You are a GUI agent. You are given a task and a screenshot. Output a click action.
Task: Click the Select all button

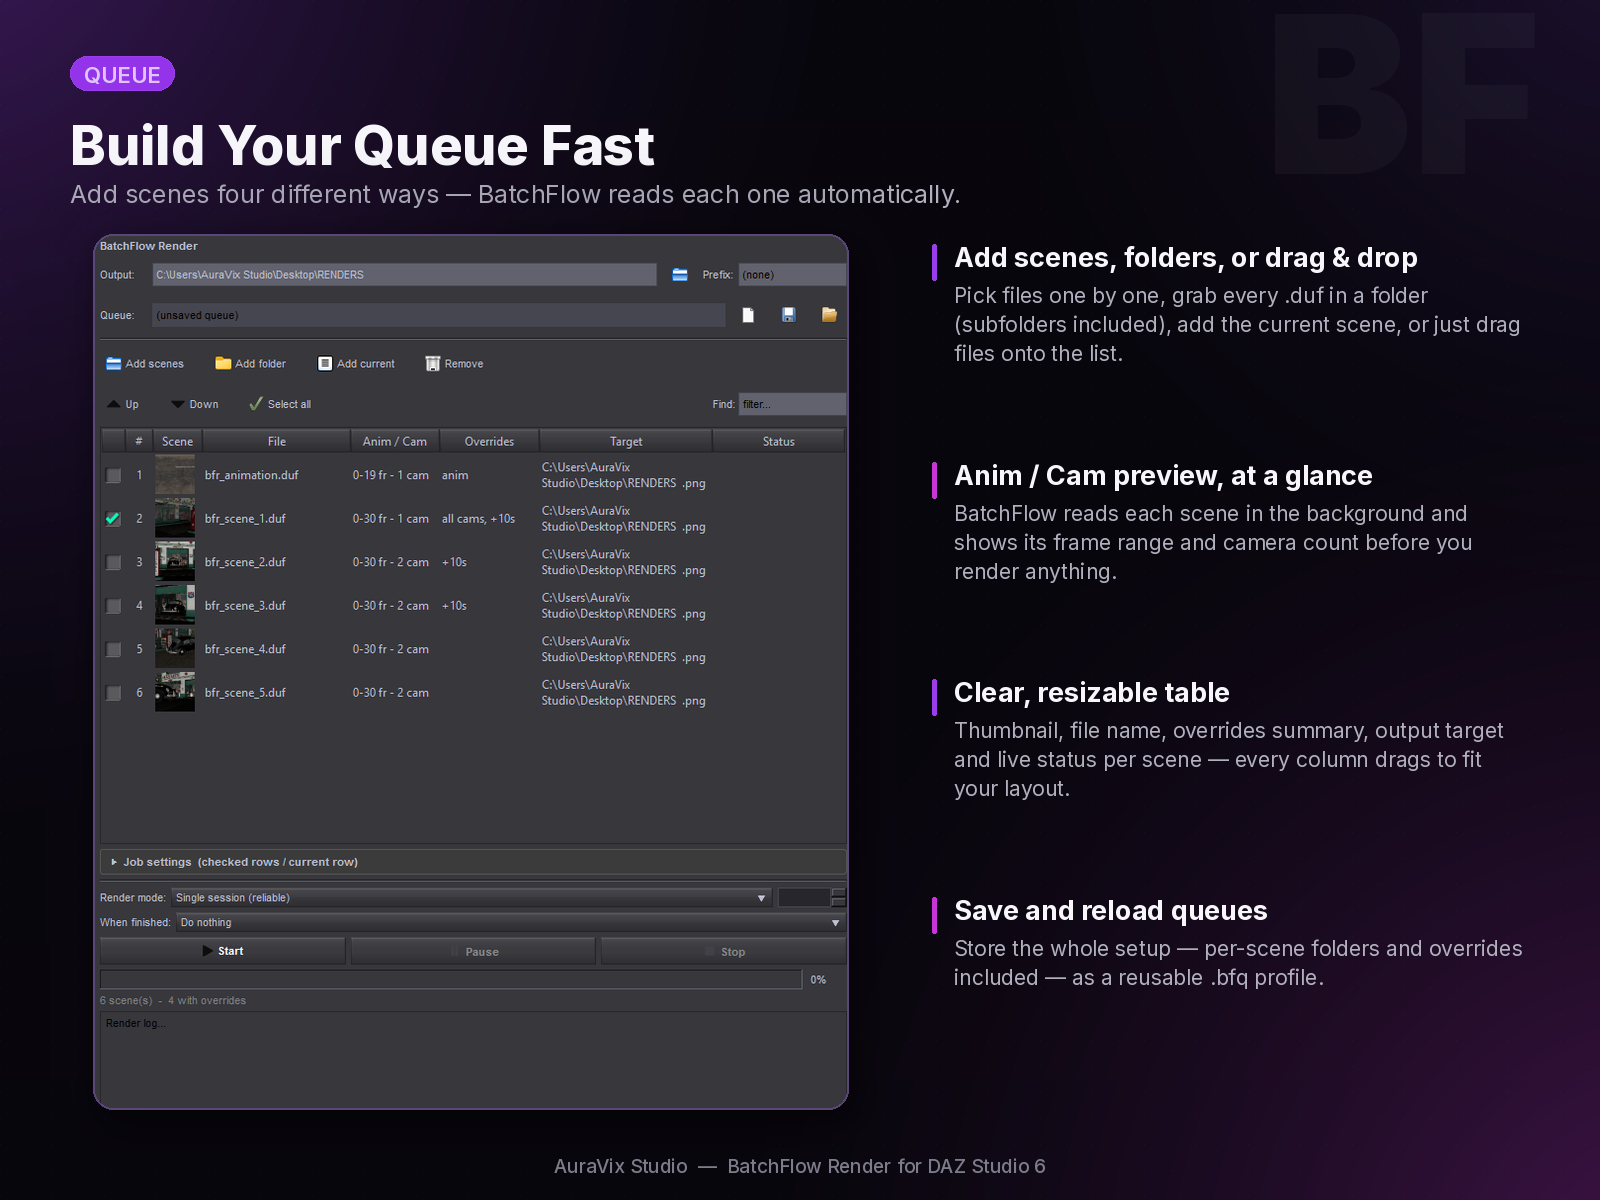coord(281,404)
